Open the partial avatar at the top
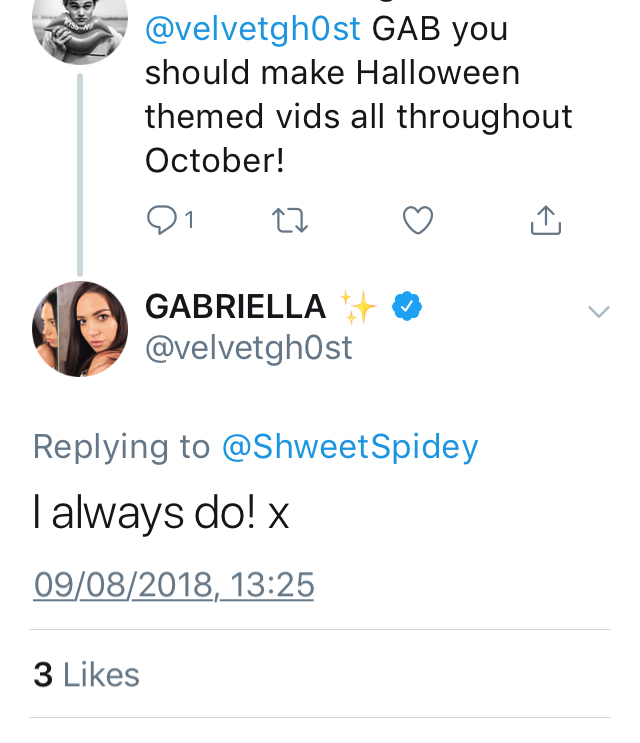Viewport: 640px width, 743px height. click(x=80, y=25)
